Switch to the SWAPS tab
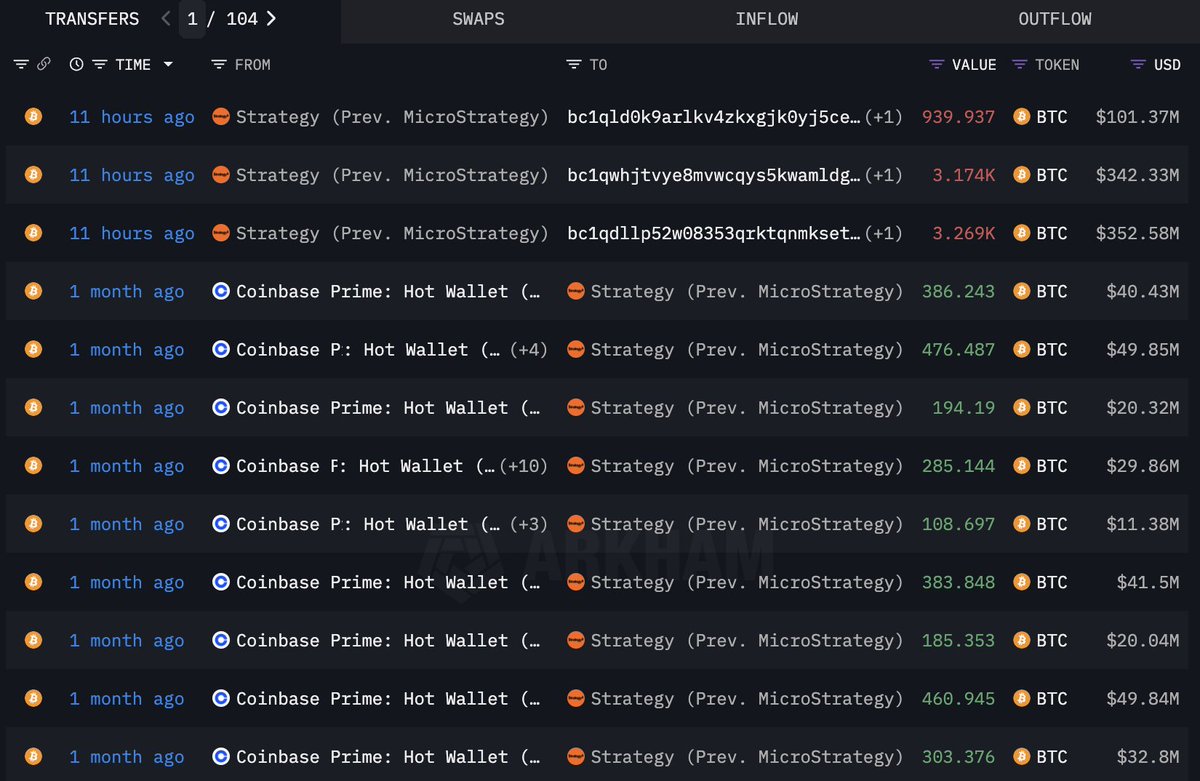The height and width of the screenshot is (781, 1200). coord(478,19)
